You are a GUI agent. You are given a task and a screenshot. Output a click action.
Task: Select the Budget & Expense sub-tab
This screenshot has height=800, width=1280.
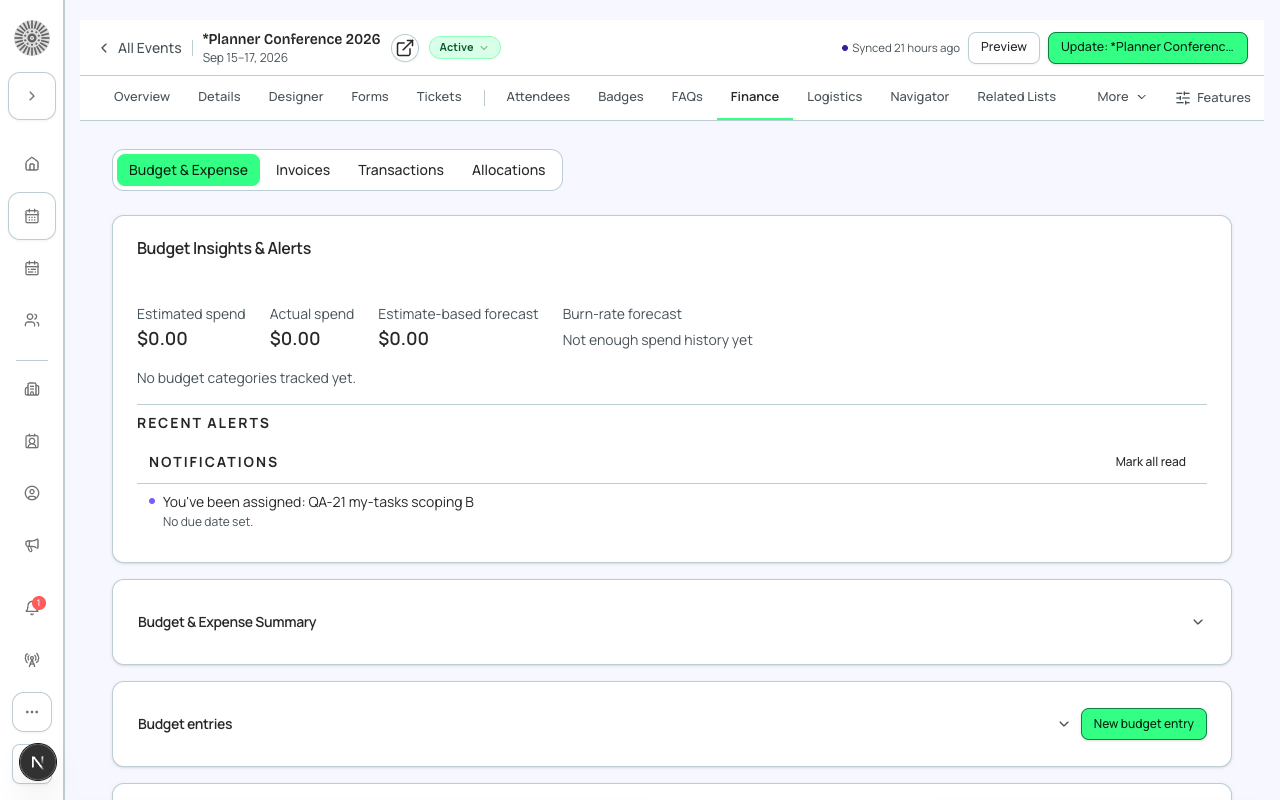point(188,170)
